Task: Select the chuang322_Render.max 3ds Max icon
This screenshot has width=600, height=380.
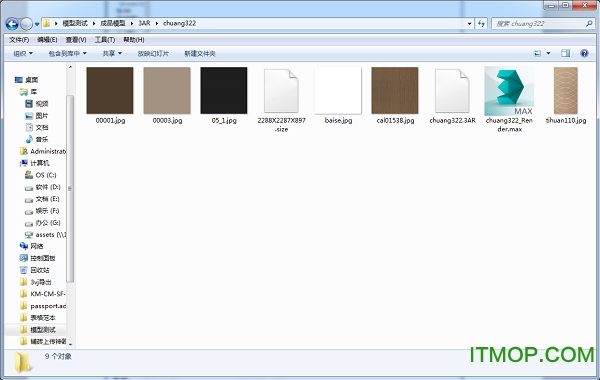Action: [x=509, y=91]
